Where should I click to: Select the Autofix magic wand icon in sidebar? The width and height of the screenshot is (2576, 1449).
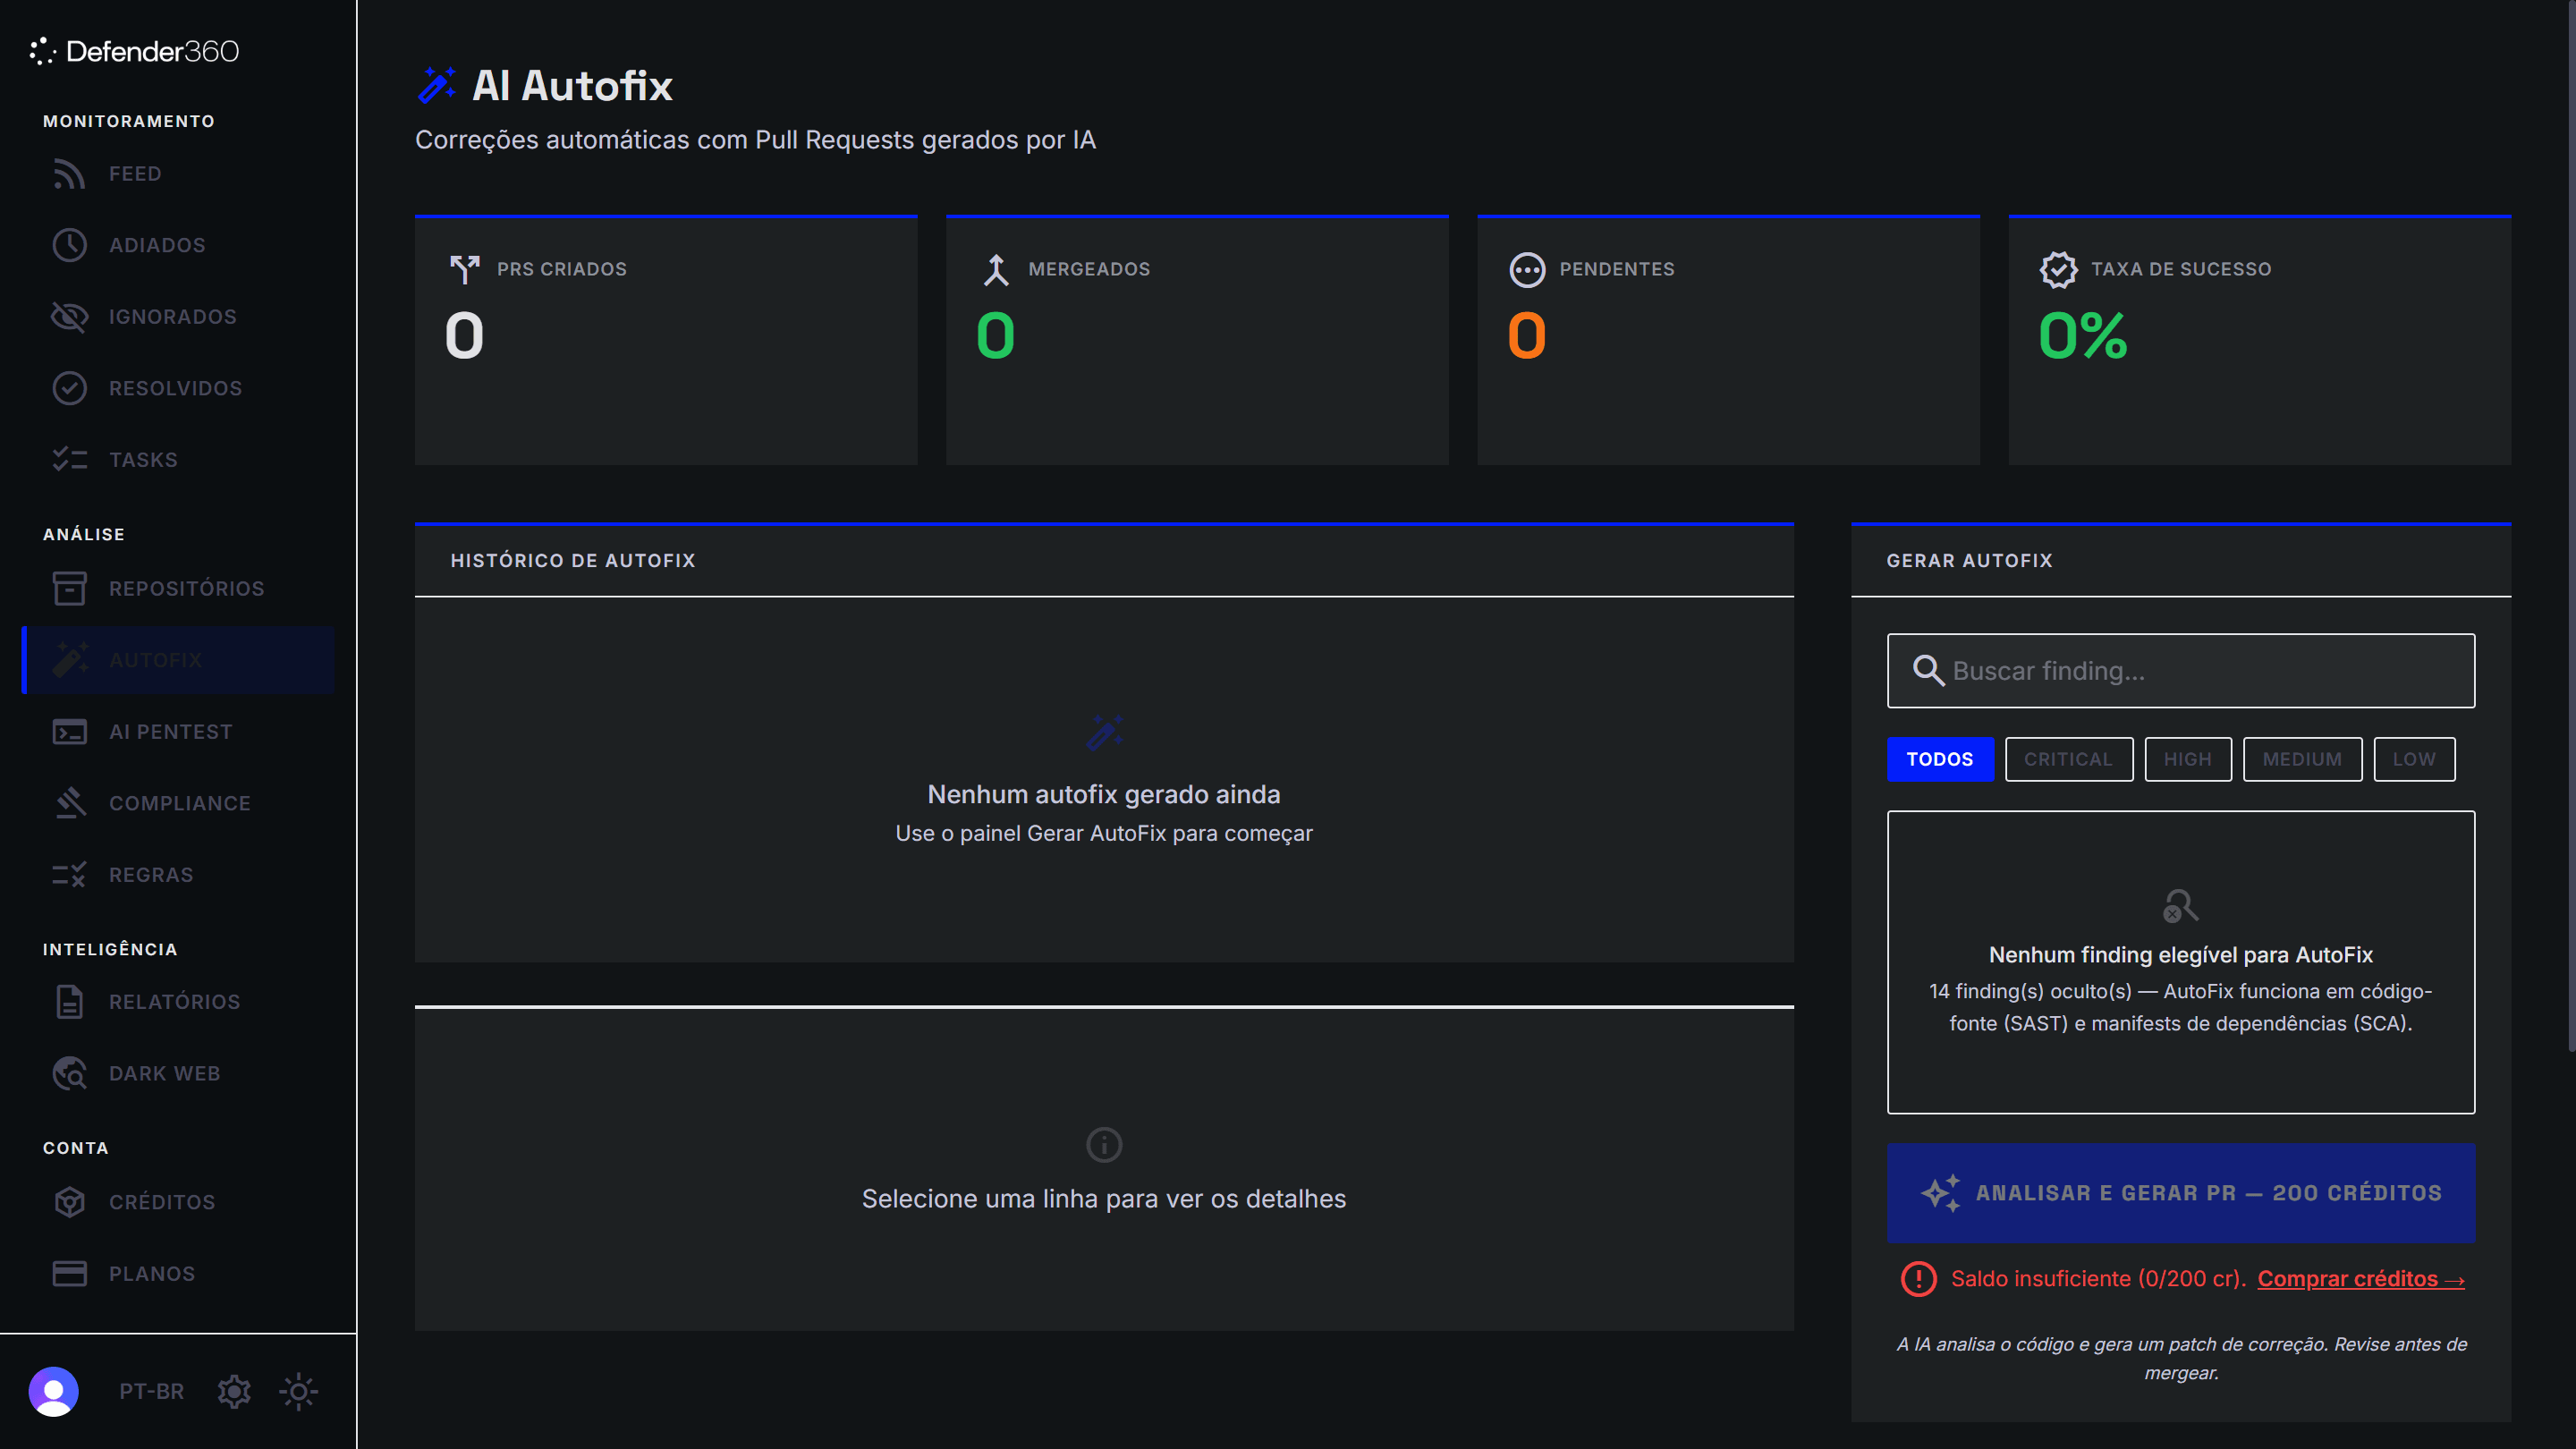coord(69,660)
